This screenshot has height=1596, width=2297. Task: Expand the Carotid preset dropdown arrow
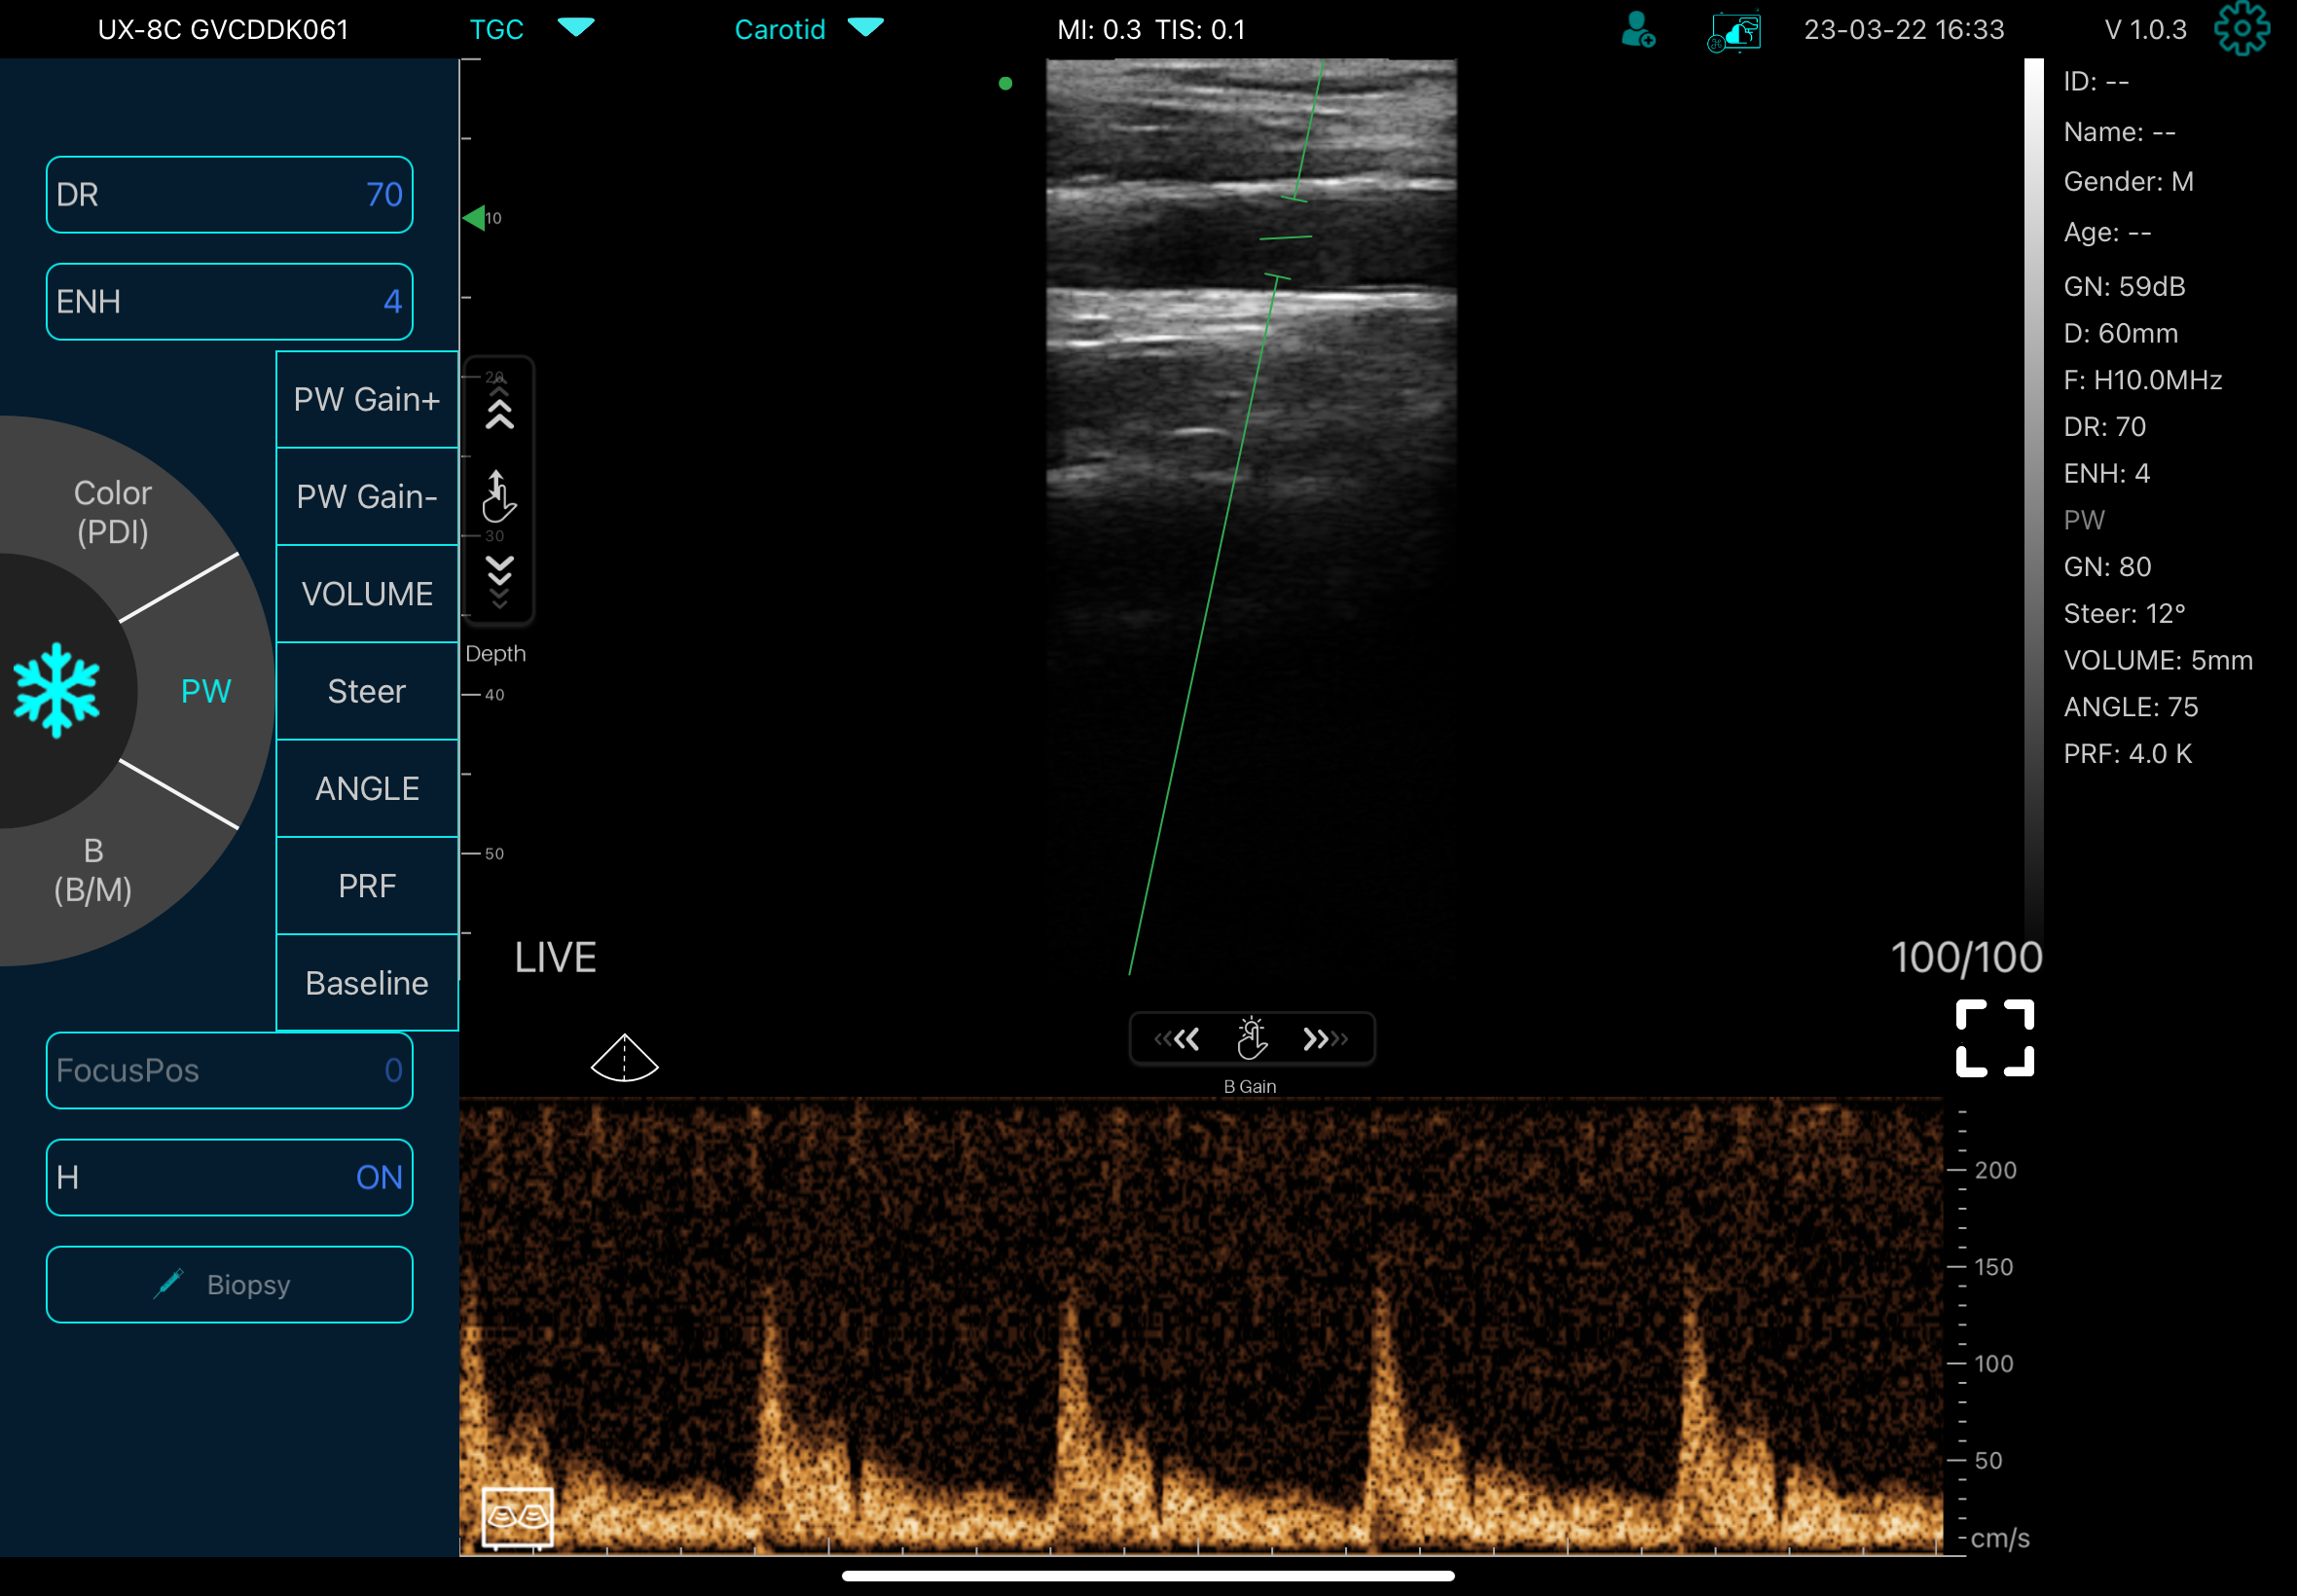point(865,27)
